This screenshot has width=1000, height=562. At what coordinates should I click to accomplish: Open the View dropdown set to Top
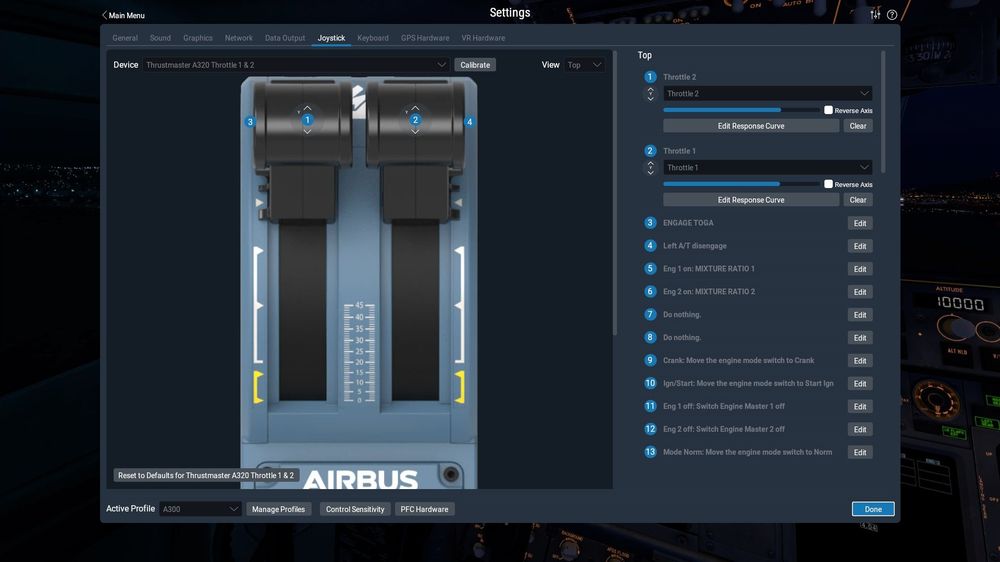pos(584,65)
